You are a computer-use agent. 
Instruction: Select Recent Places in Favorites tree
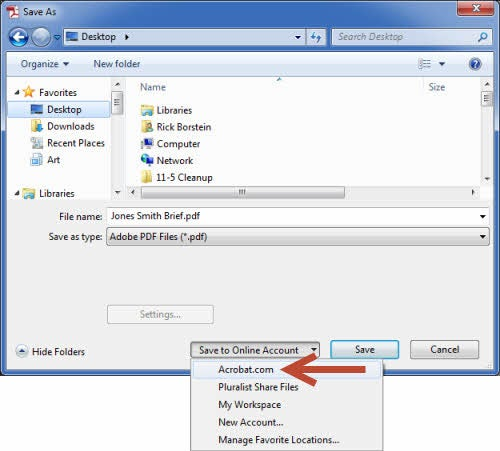(76, 143)
